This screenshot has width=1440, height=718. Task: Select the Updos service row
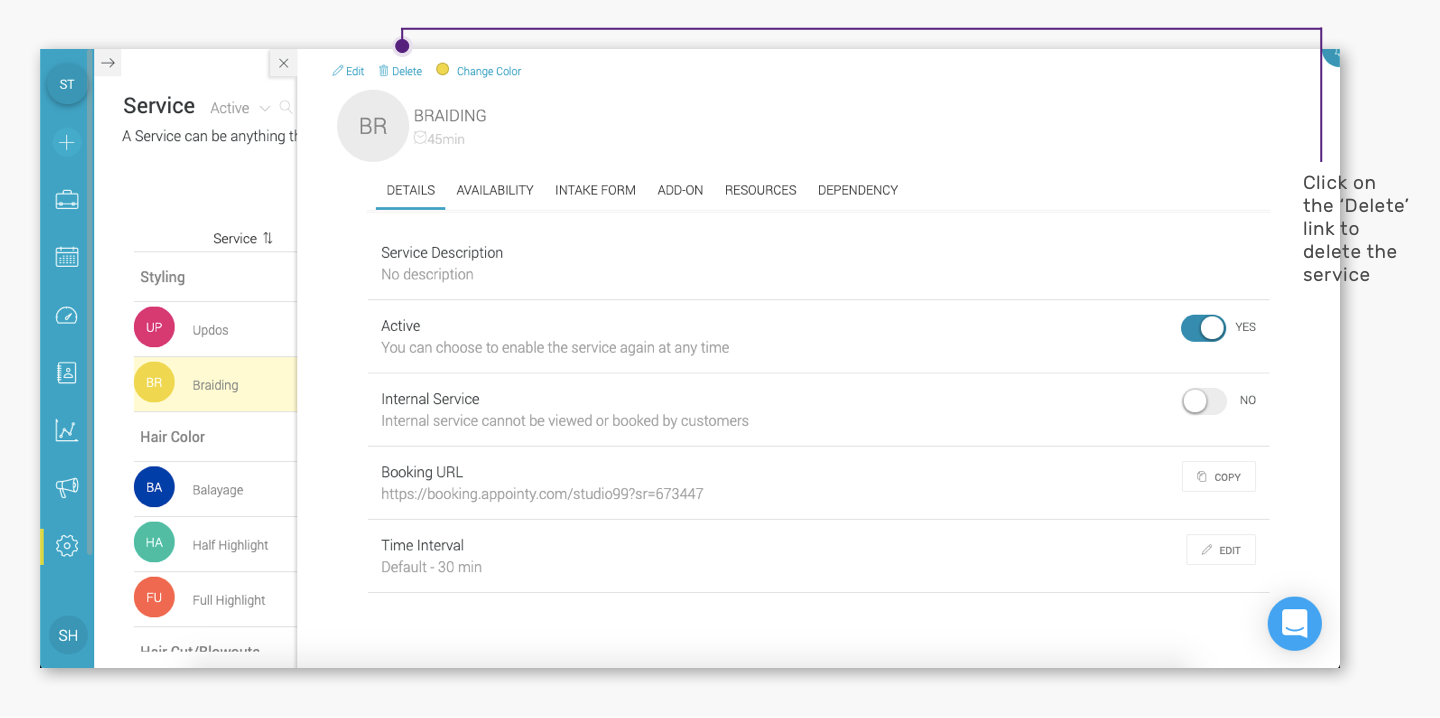215,329
